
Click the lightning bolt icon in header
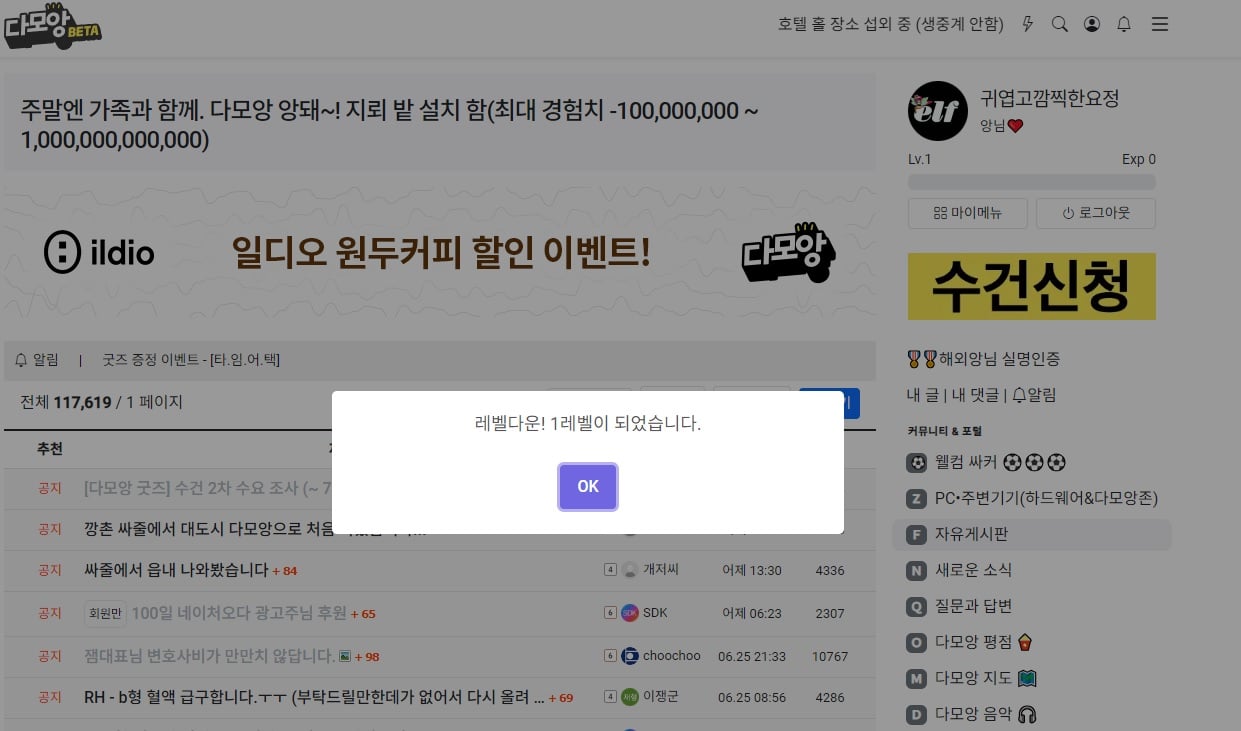point(1028,24)
